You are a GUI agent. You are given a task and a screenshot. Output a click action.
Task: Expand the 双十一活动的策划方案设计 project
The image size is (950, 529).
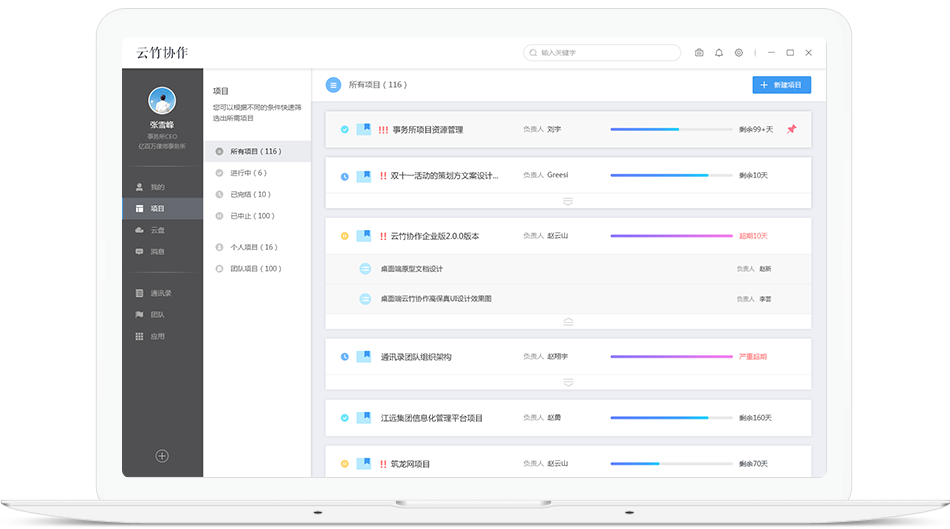pos(568,201)
